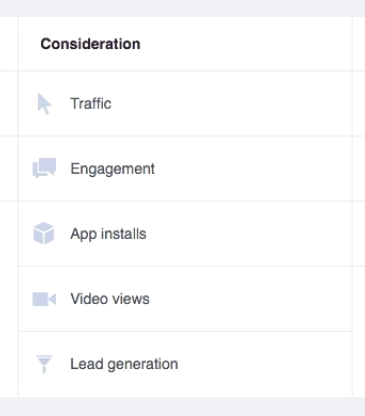Click blank space in the Lead generation row
This screenshot has height=416, width=365.
263,364
